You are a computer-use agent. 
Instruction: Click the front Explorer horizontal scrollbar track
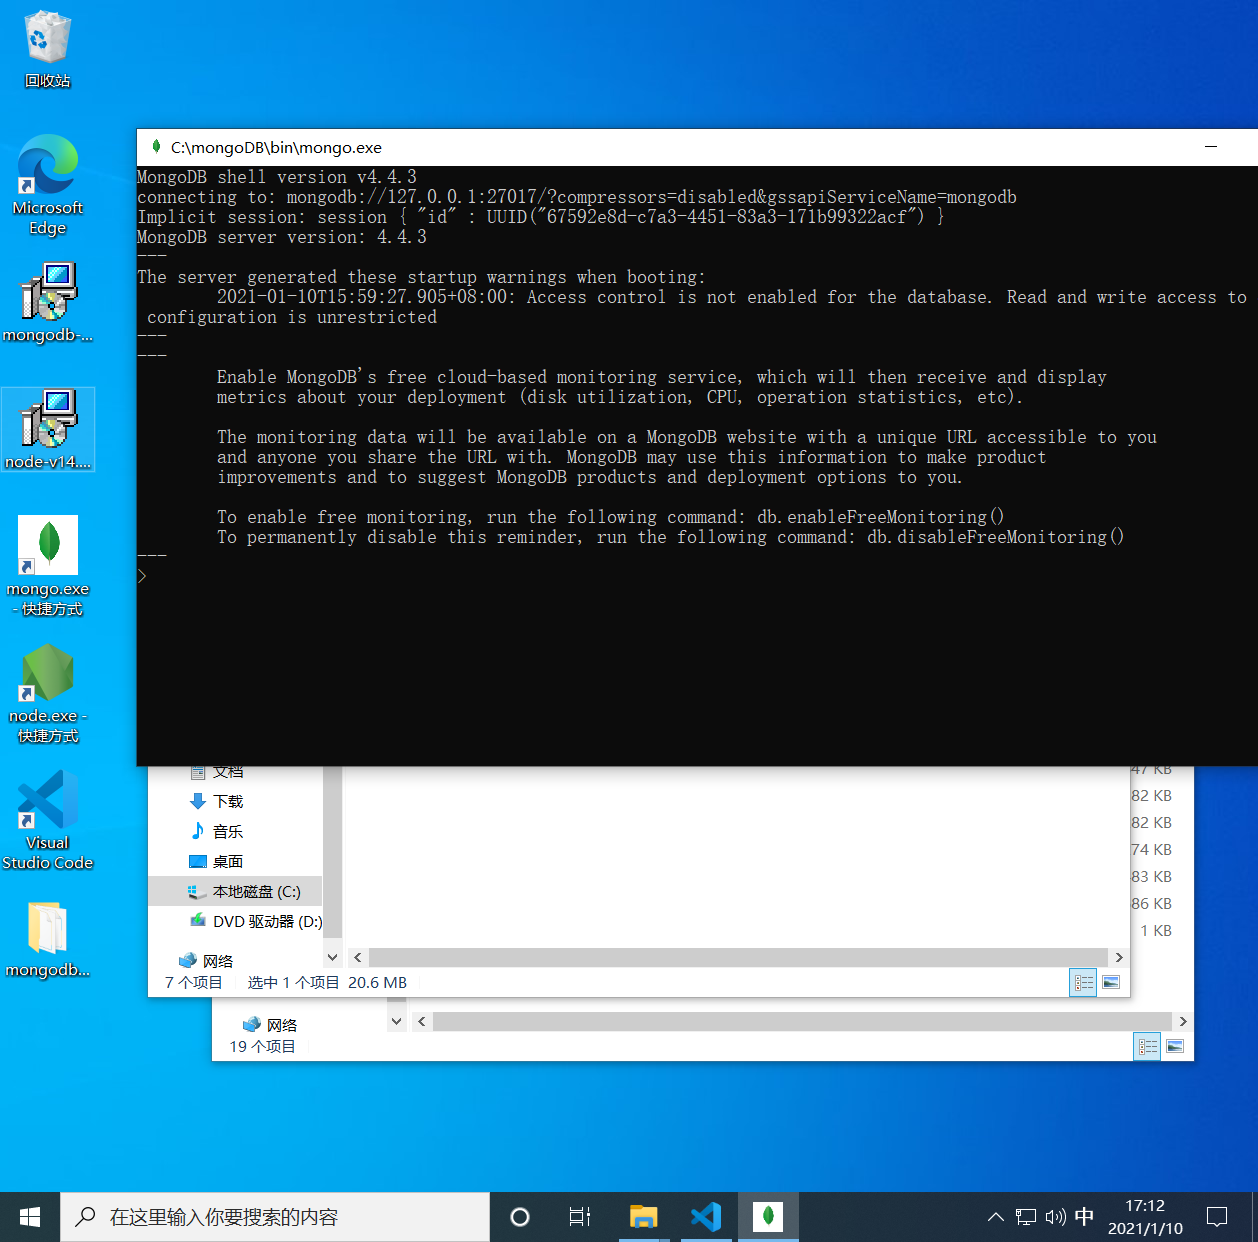(x=738, y=957)
